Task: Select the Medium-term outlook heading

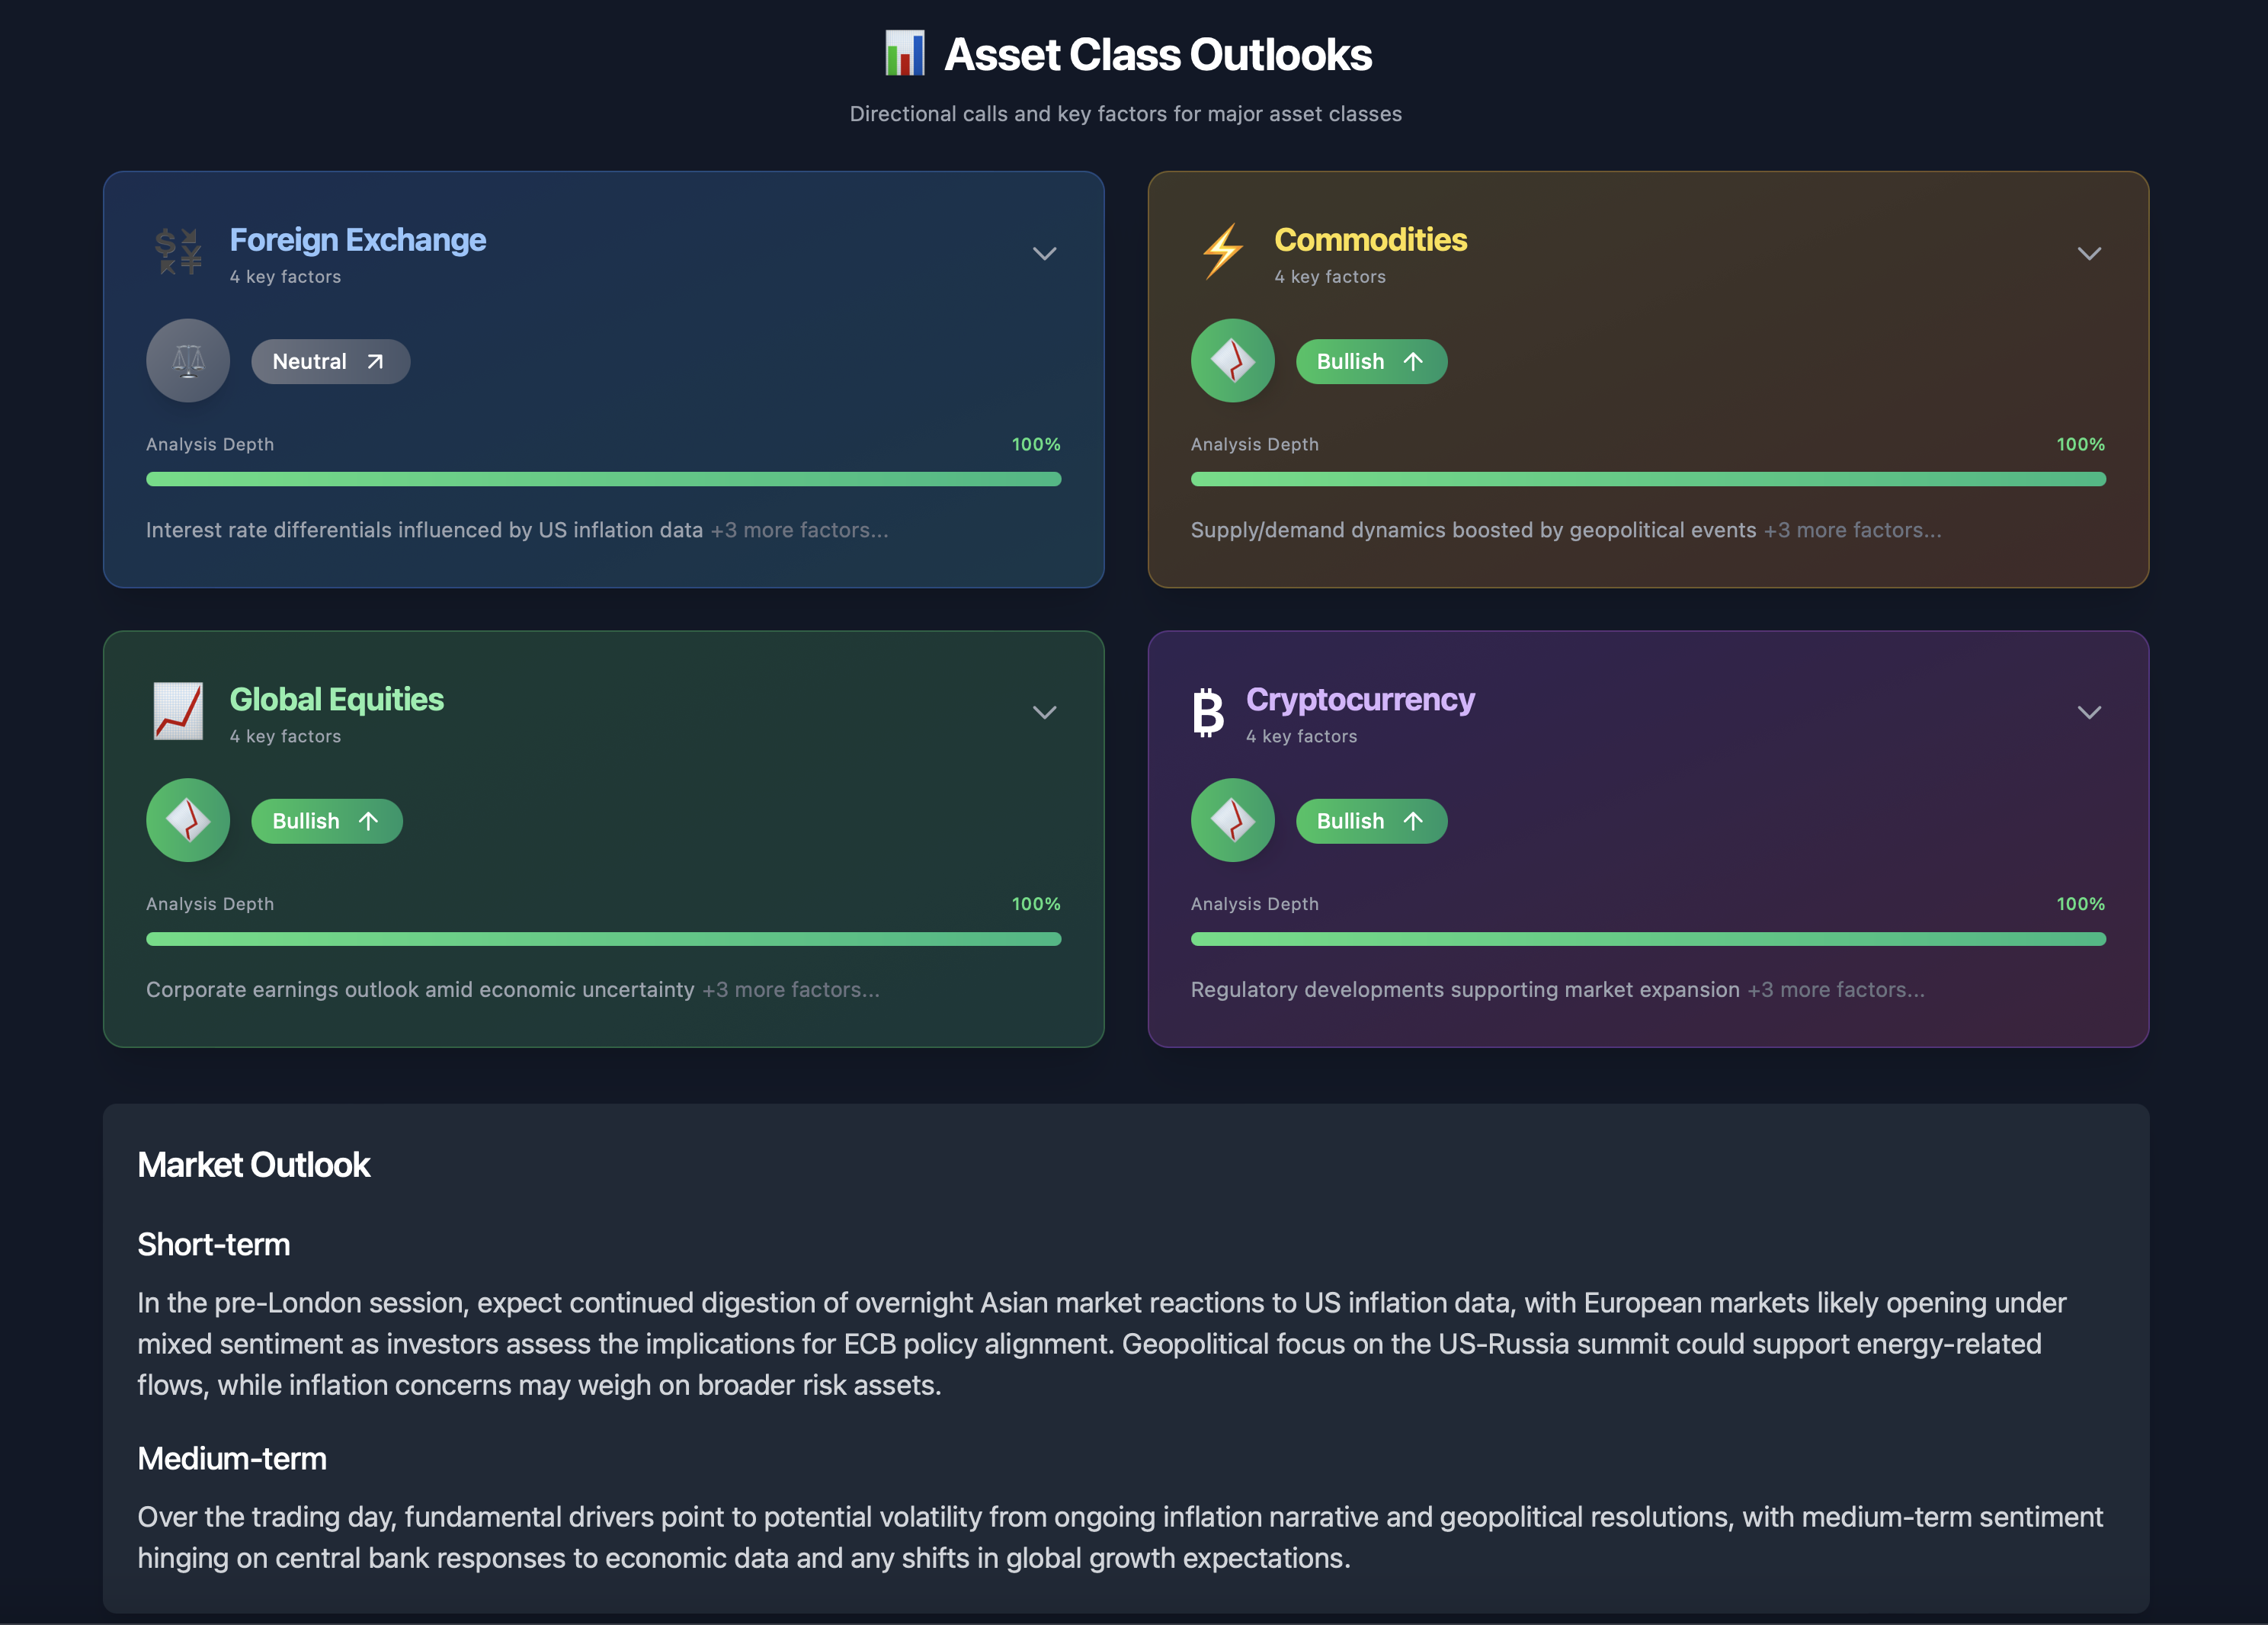Action: tap(231, 1458)
